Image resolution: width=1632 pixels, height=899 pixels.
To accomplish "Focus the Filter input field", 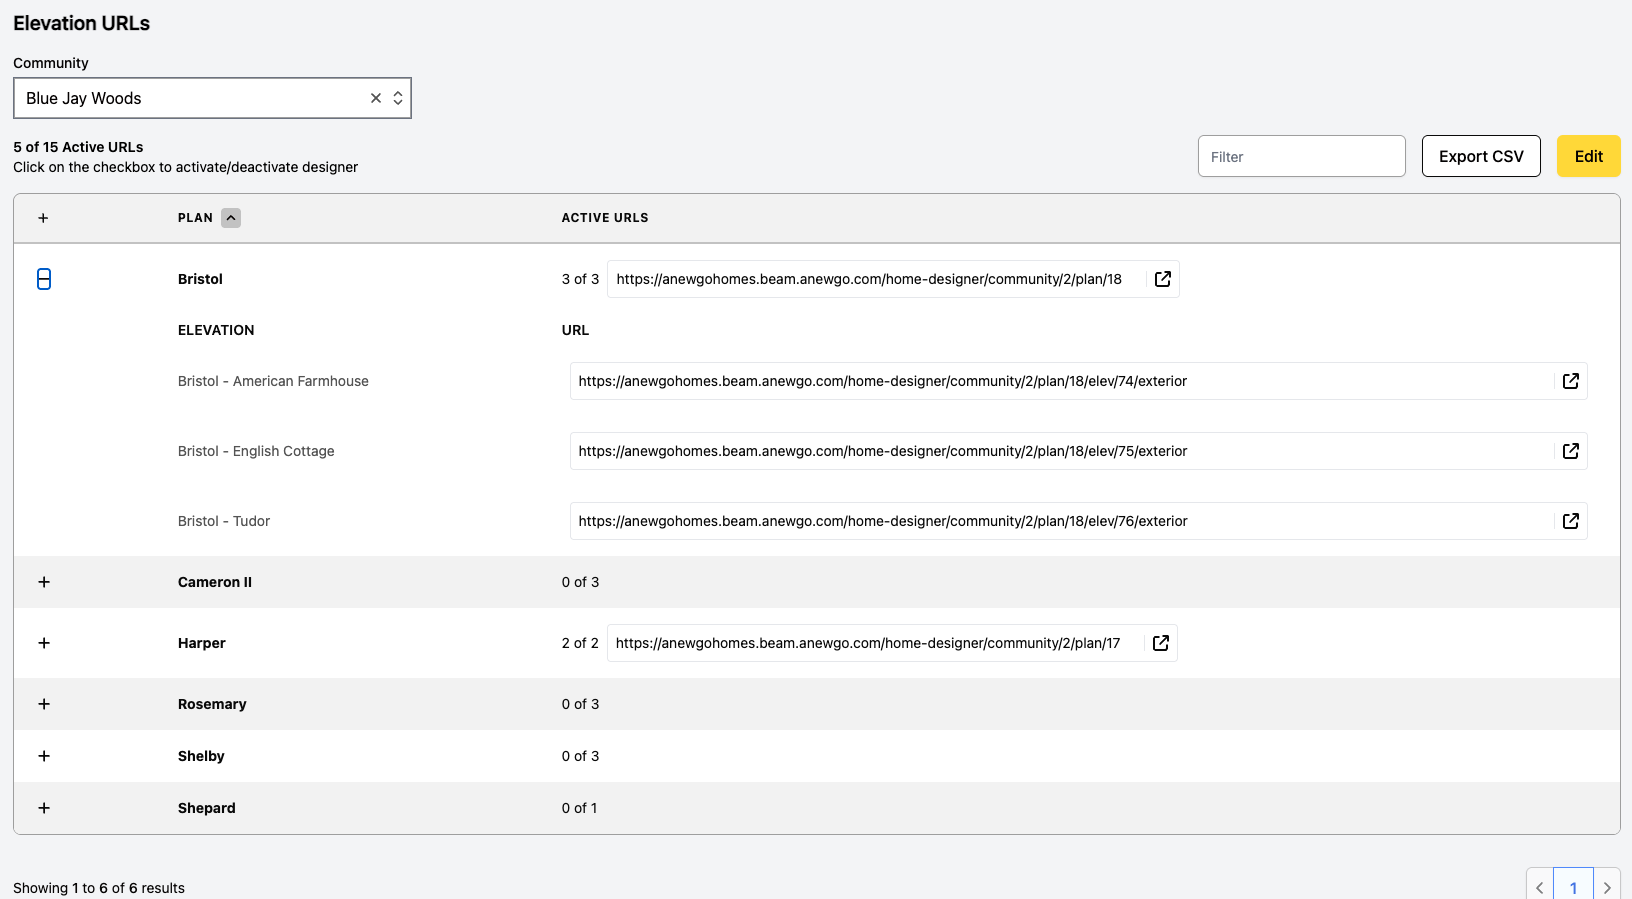I will 1301,156.
